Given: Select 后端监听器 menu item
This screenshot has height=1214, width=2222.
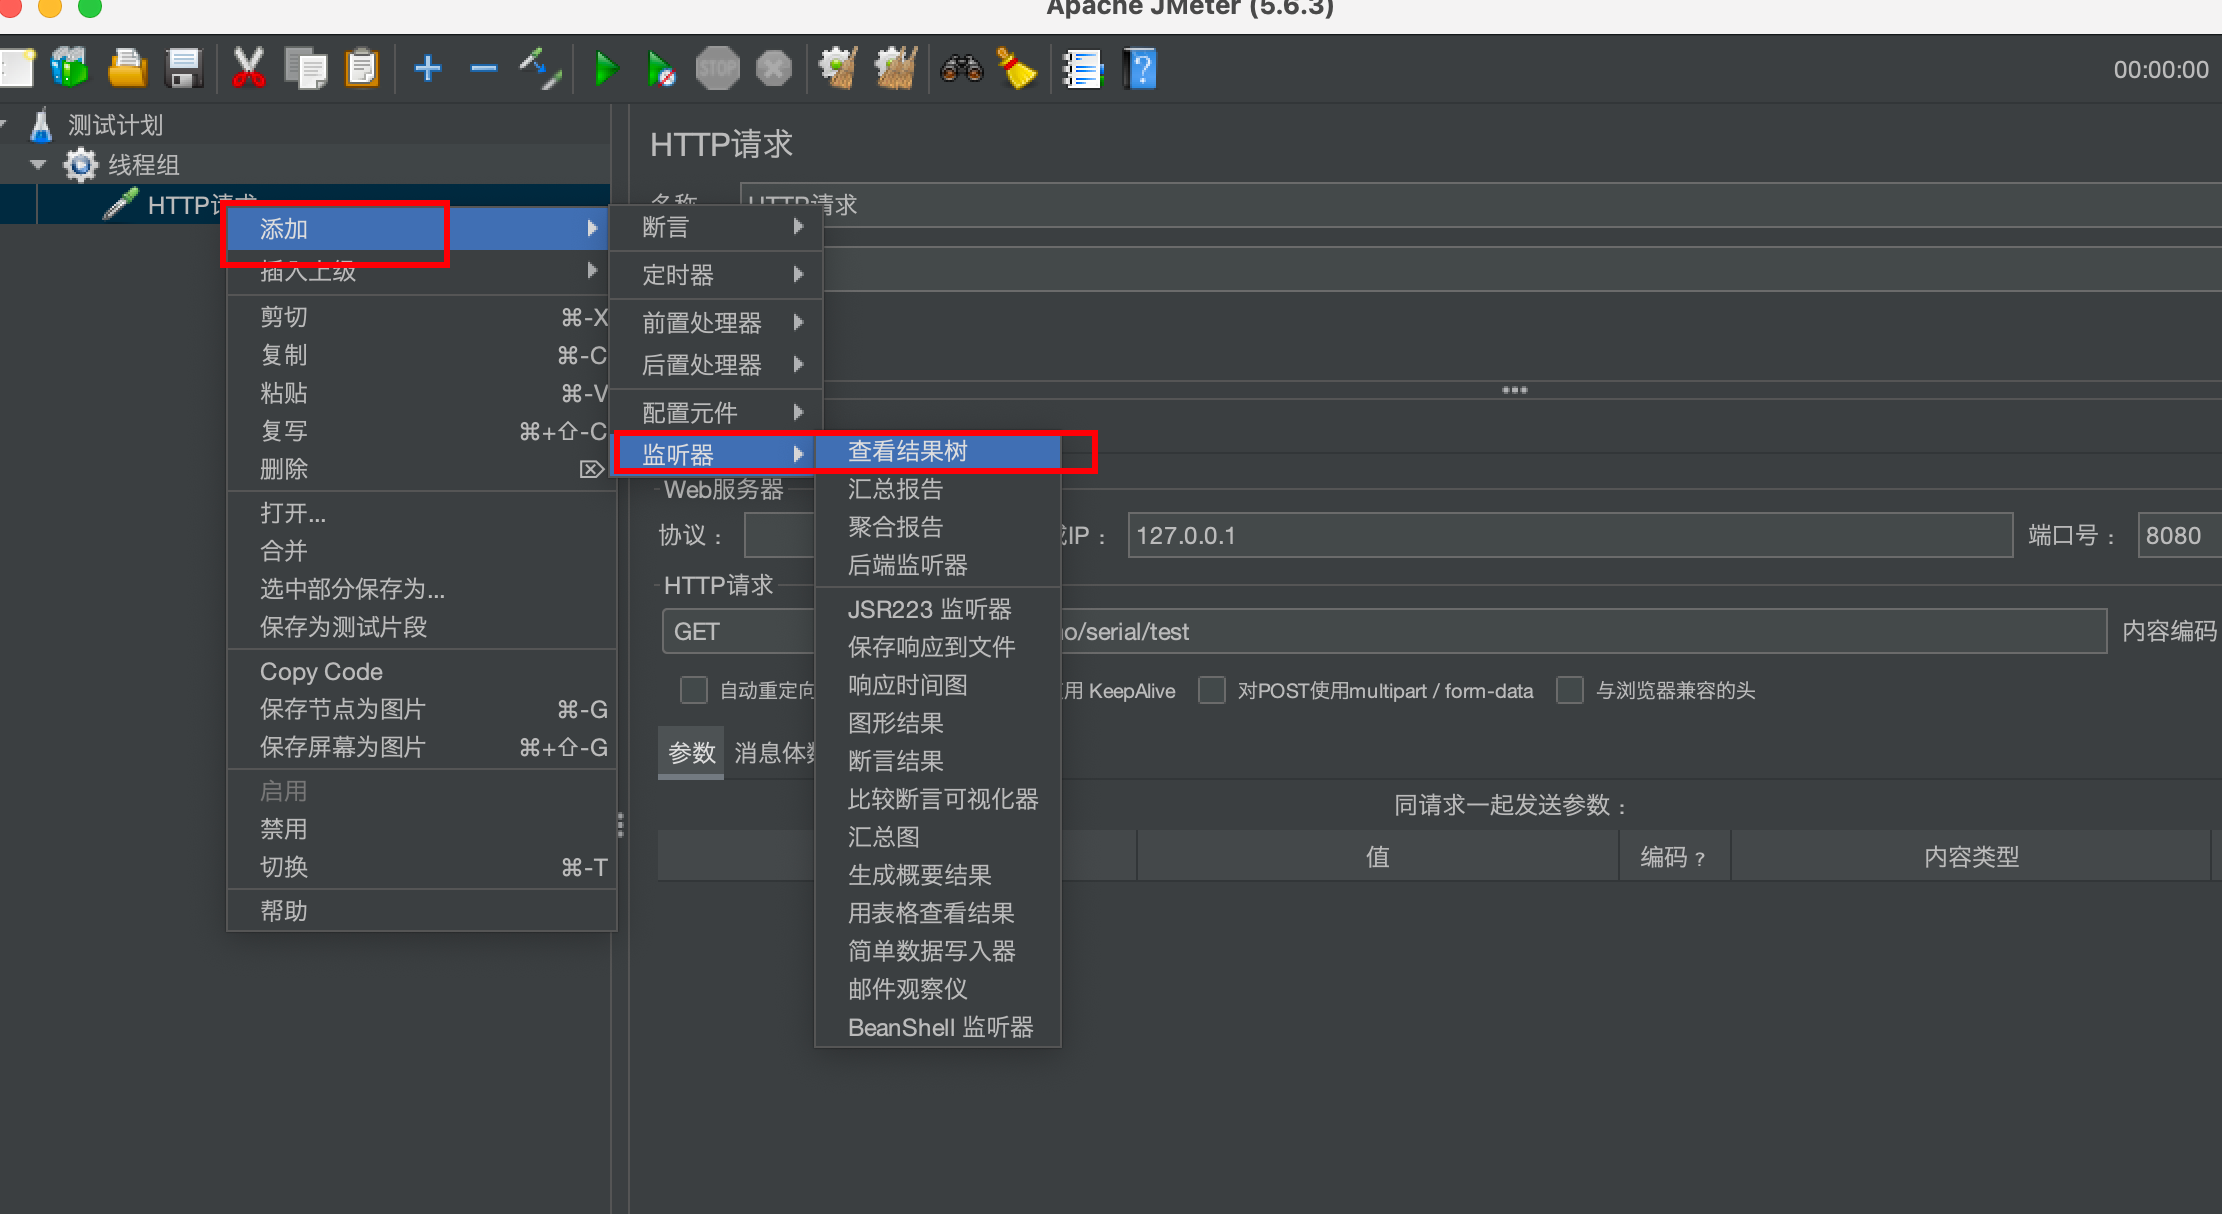Looking at the screenshot, I should click(x=938, y=565).
